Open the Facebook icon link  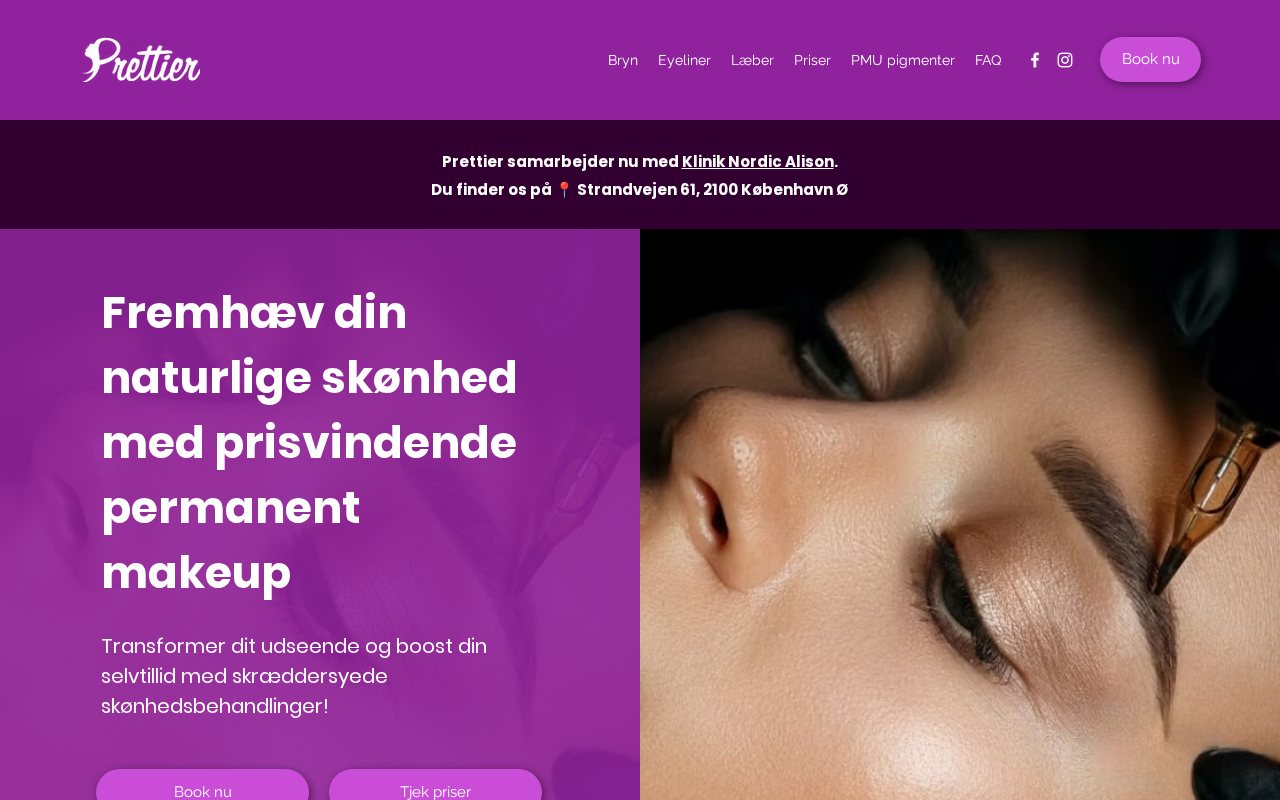click(1035, 60)
